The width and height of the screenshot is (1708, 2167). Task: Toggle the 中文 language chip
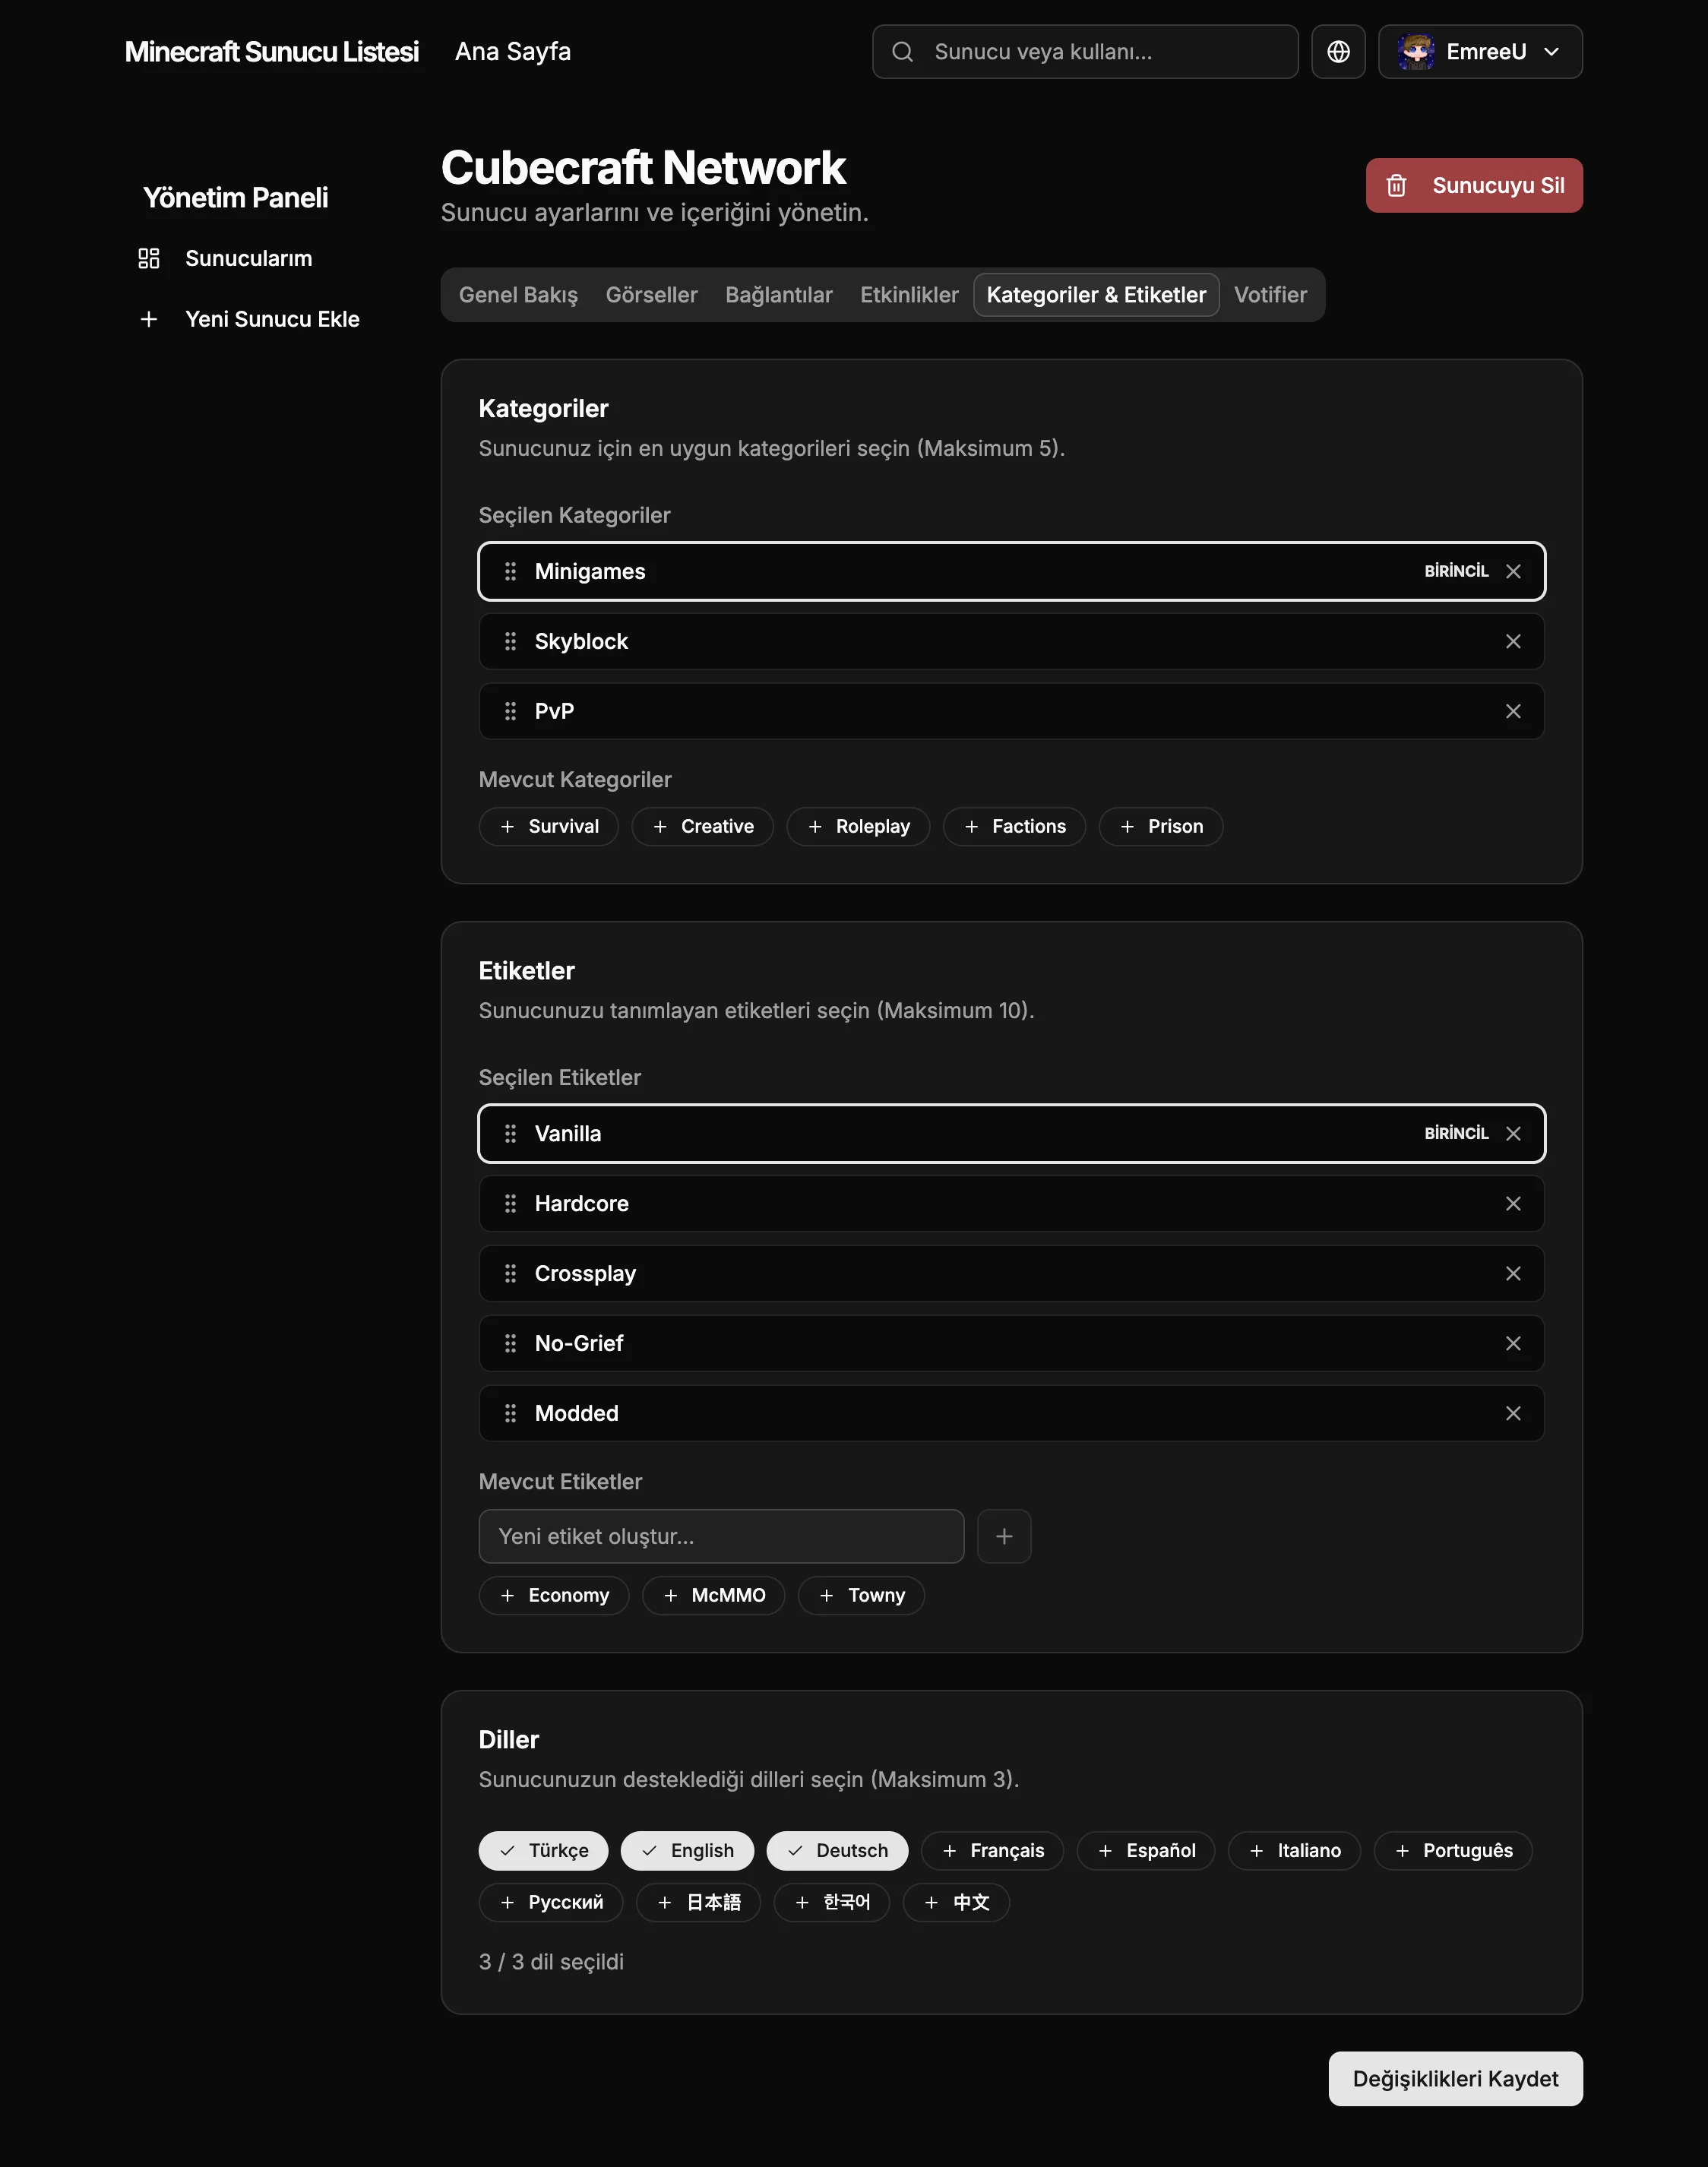tap(956, 1902)
